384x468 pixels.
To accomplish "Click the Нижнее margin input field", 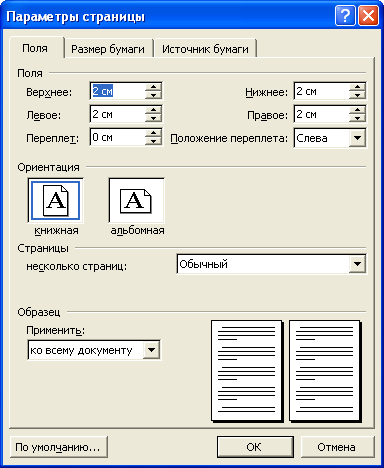I will click(x=322, y=91).
